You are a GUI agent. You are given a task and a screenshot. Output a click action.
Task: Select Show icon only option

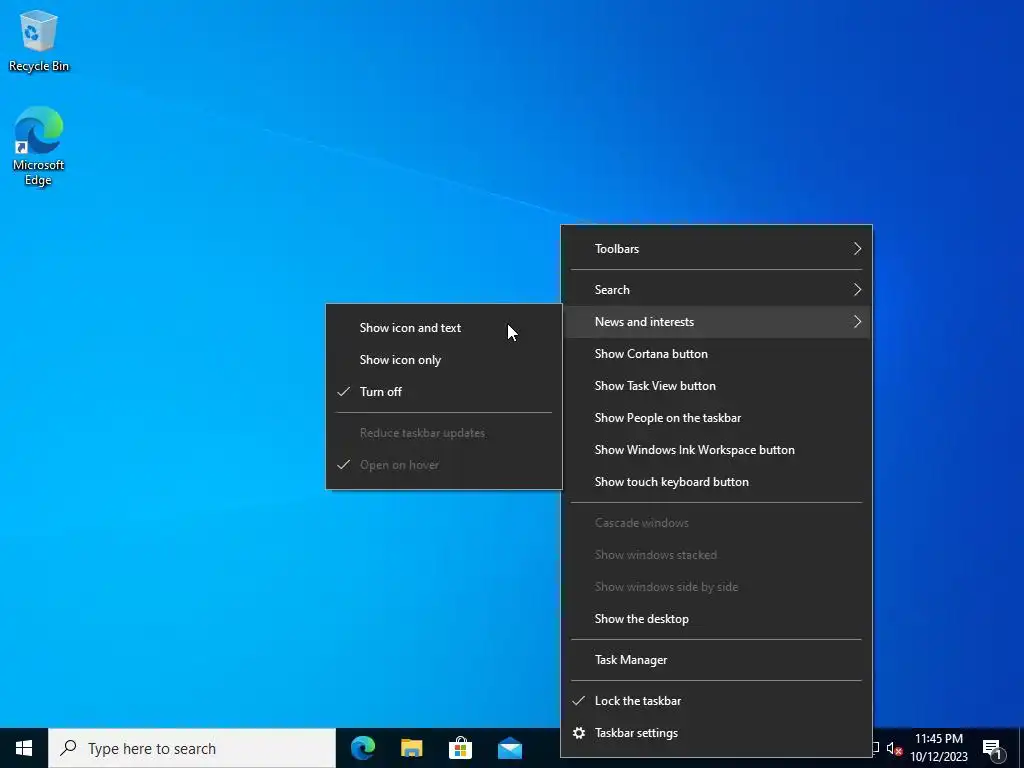[x=444, y=360]
